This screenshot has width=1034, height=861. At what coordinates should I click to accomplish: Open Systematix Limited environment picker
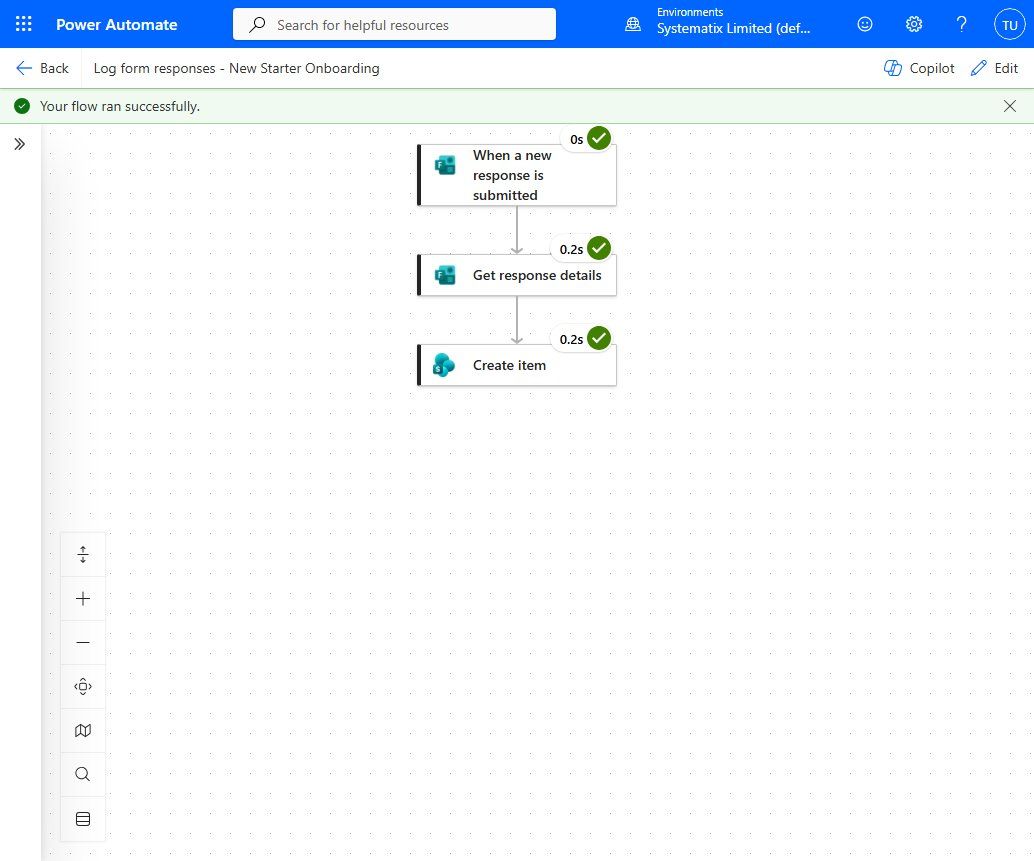coord(733,28)
